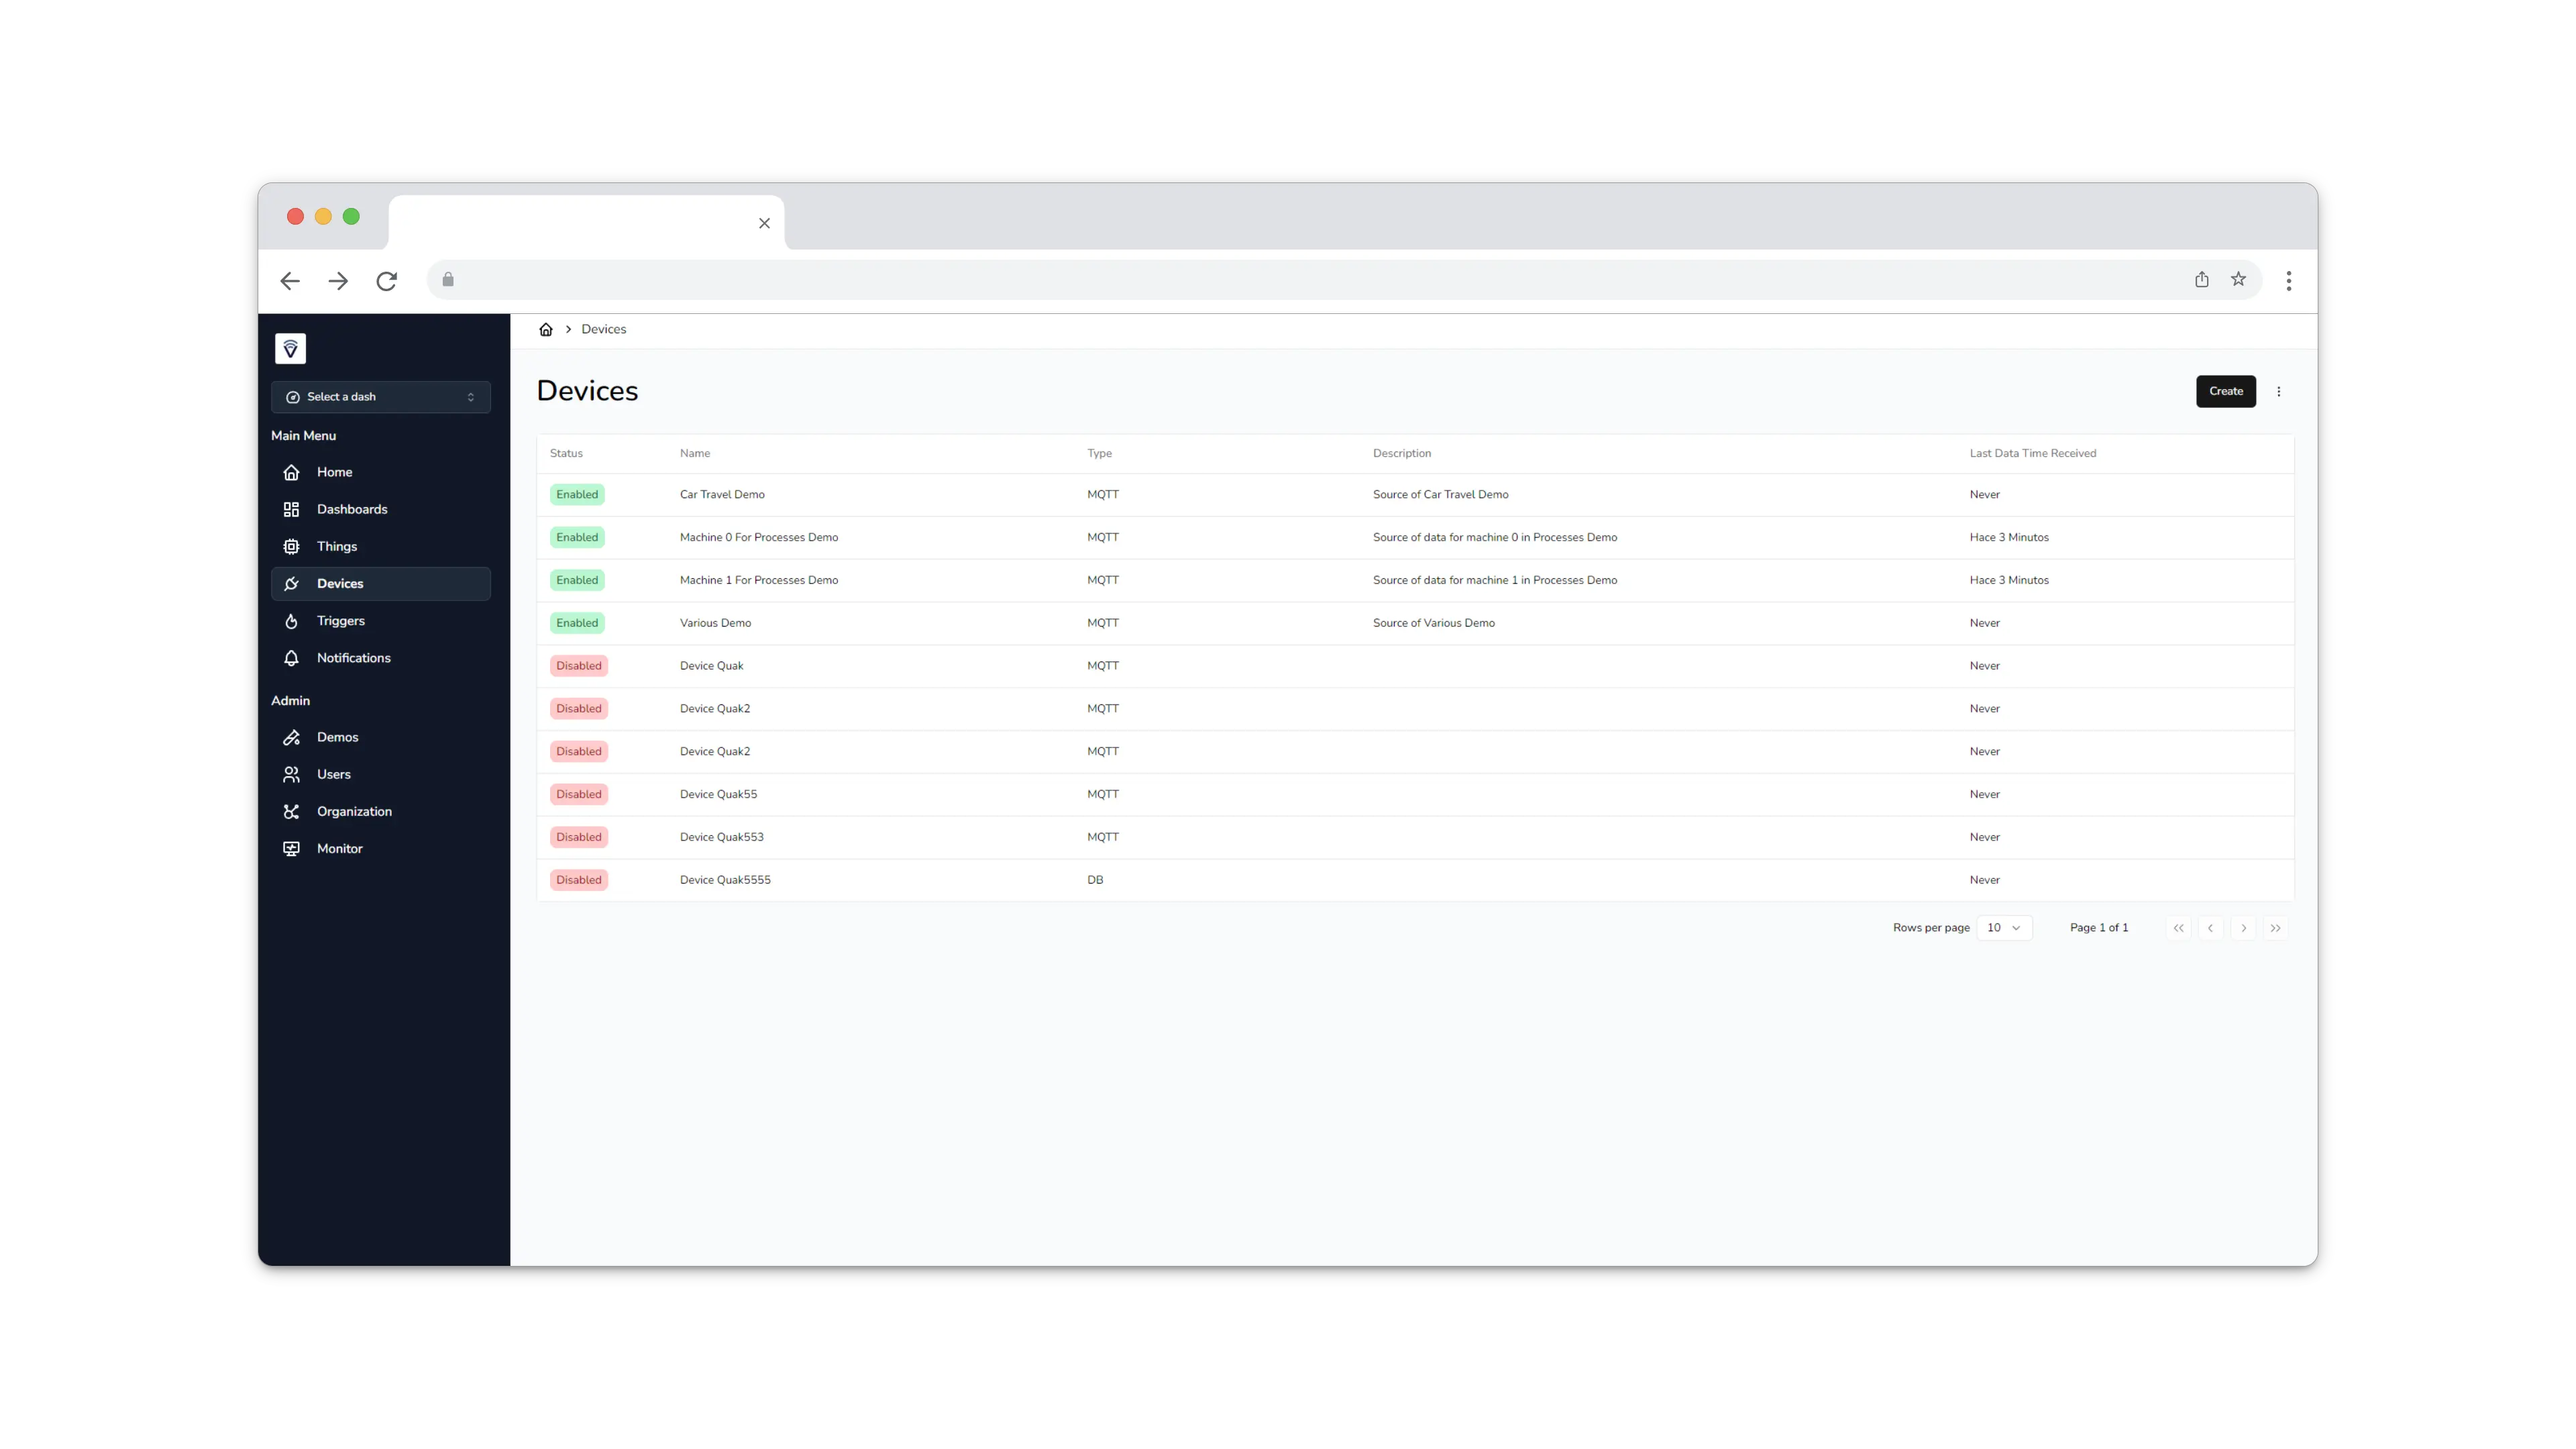This screenshot has width=2576, height=1449.
Task: Click the Enabled badge for Car Travel Demo
Action: [577, 494]
